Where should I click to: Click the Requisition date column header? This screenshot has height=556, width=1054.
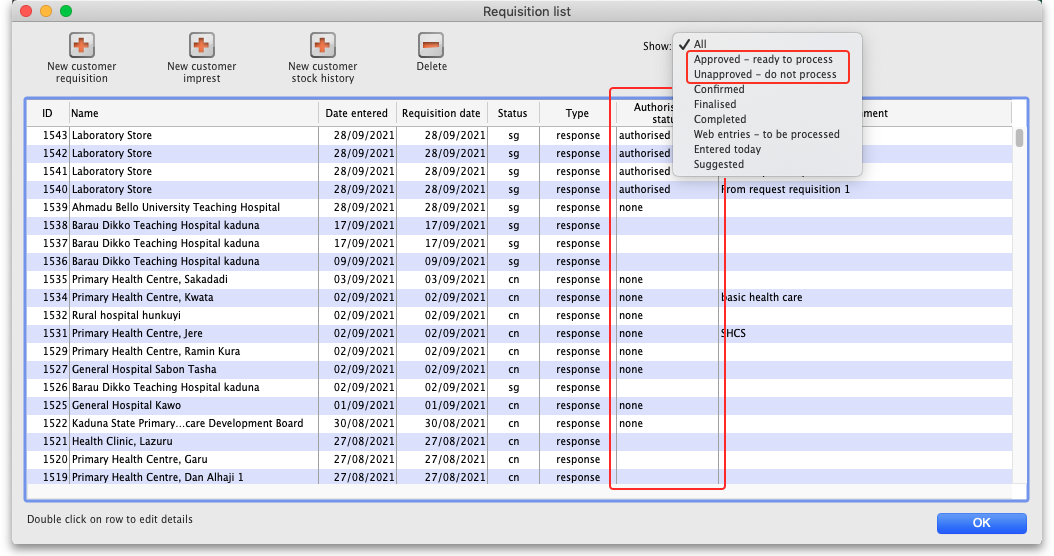pos(441,114)
